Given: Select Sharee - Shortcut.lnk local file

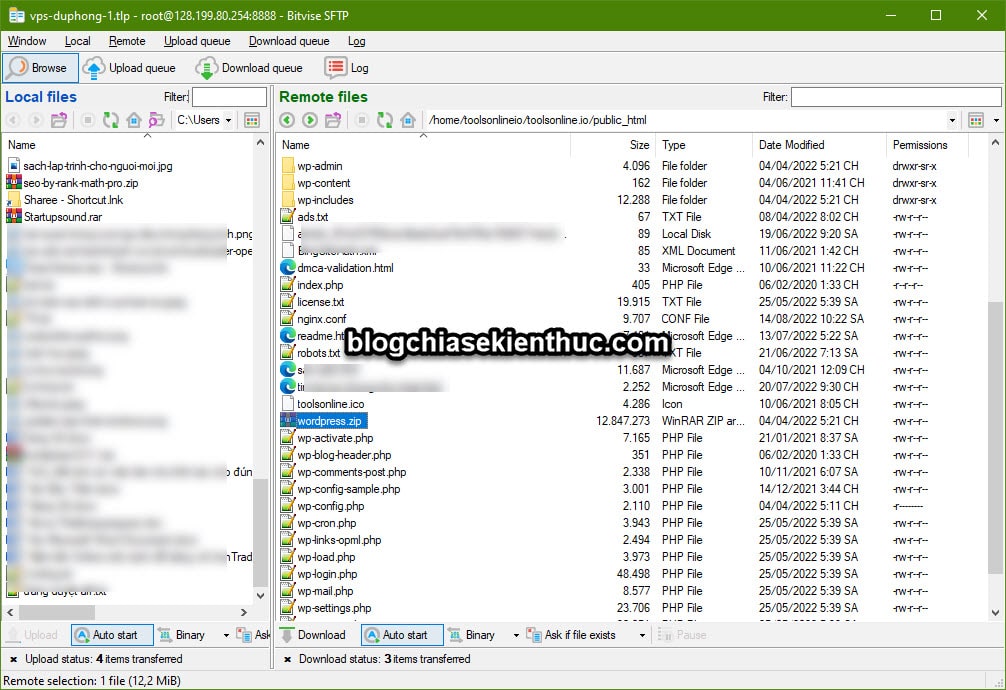Looking at the screenshot, I should coord(73,200).
